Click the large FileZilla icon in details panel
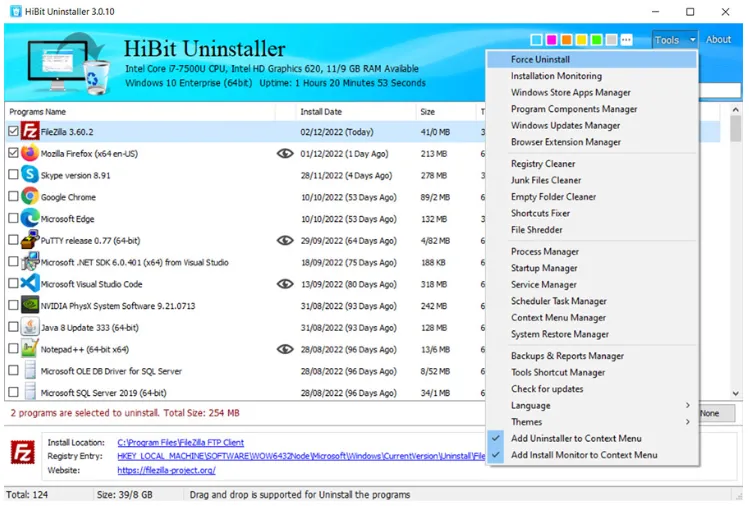Viewport: 749px width, 506px height. (22, 452)
